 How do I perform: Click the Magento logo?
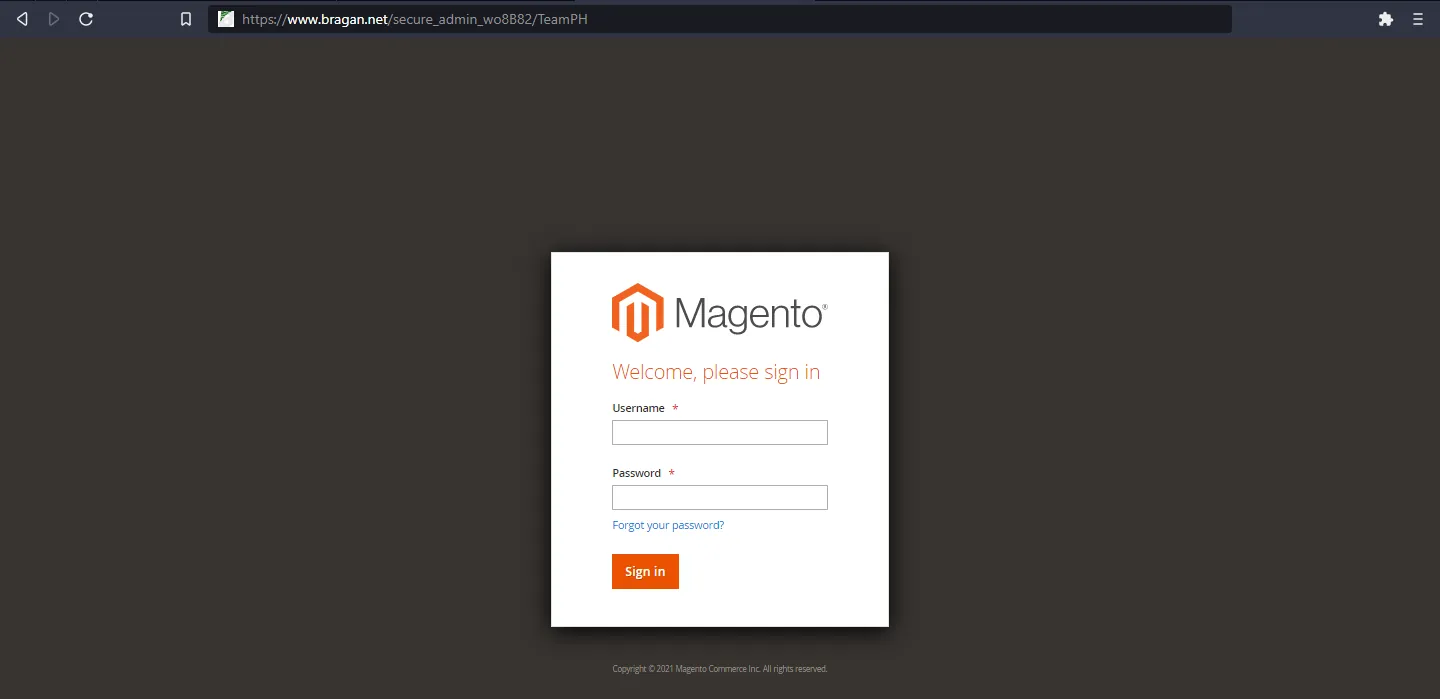pos(720,312)
